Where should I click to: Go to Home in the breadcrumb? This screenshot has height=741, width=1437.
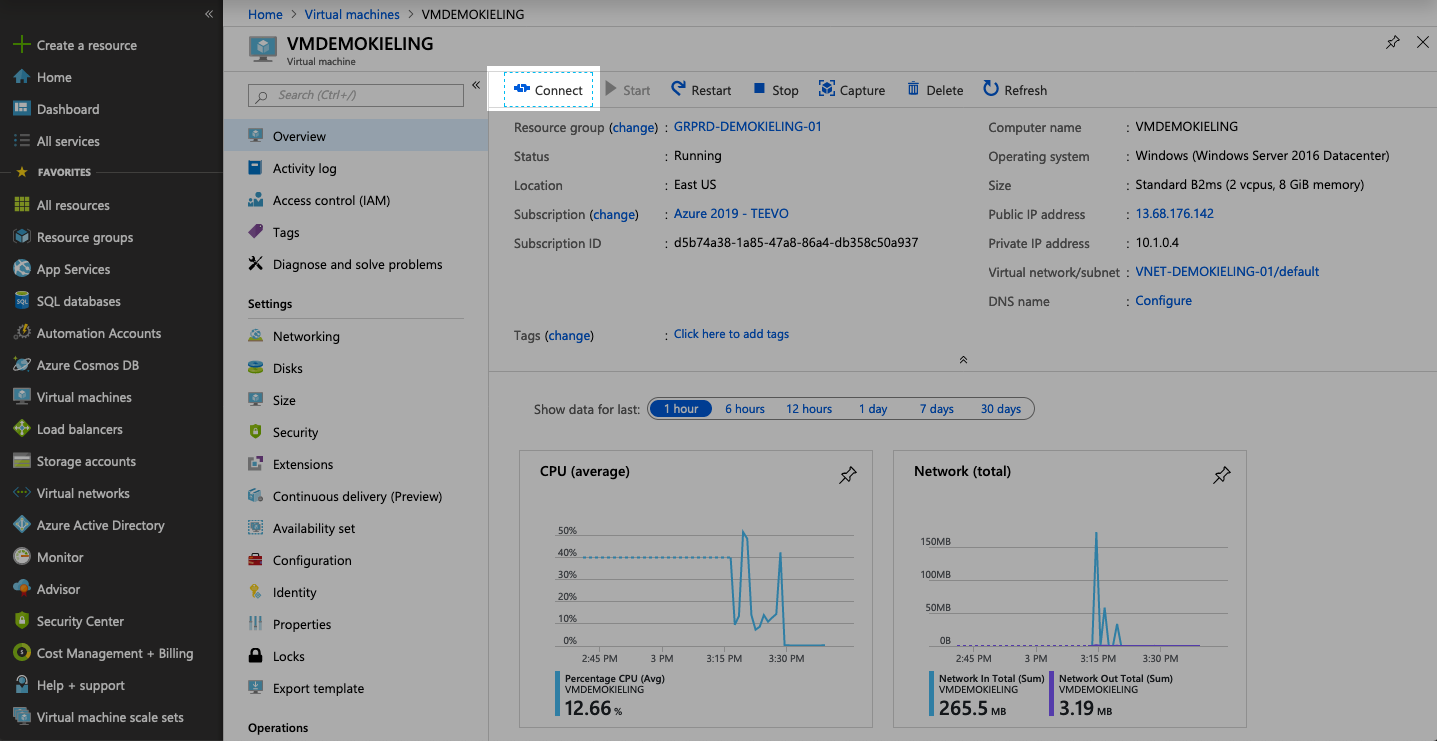pos(265,14)
